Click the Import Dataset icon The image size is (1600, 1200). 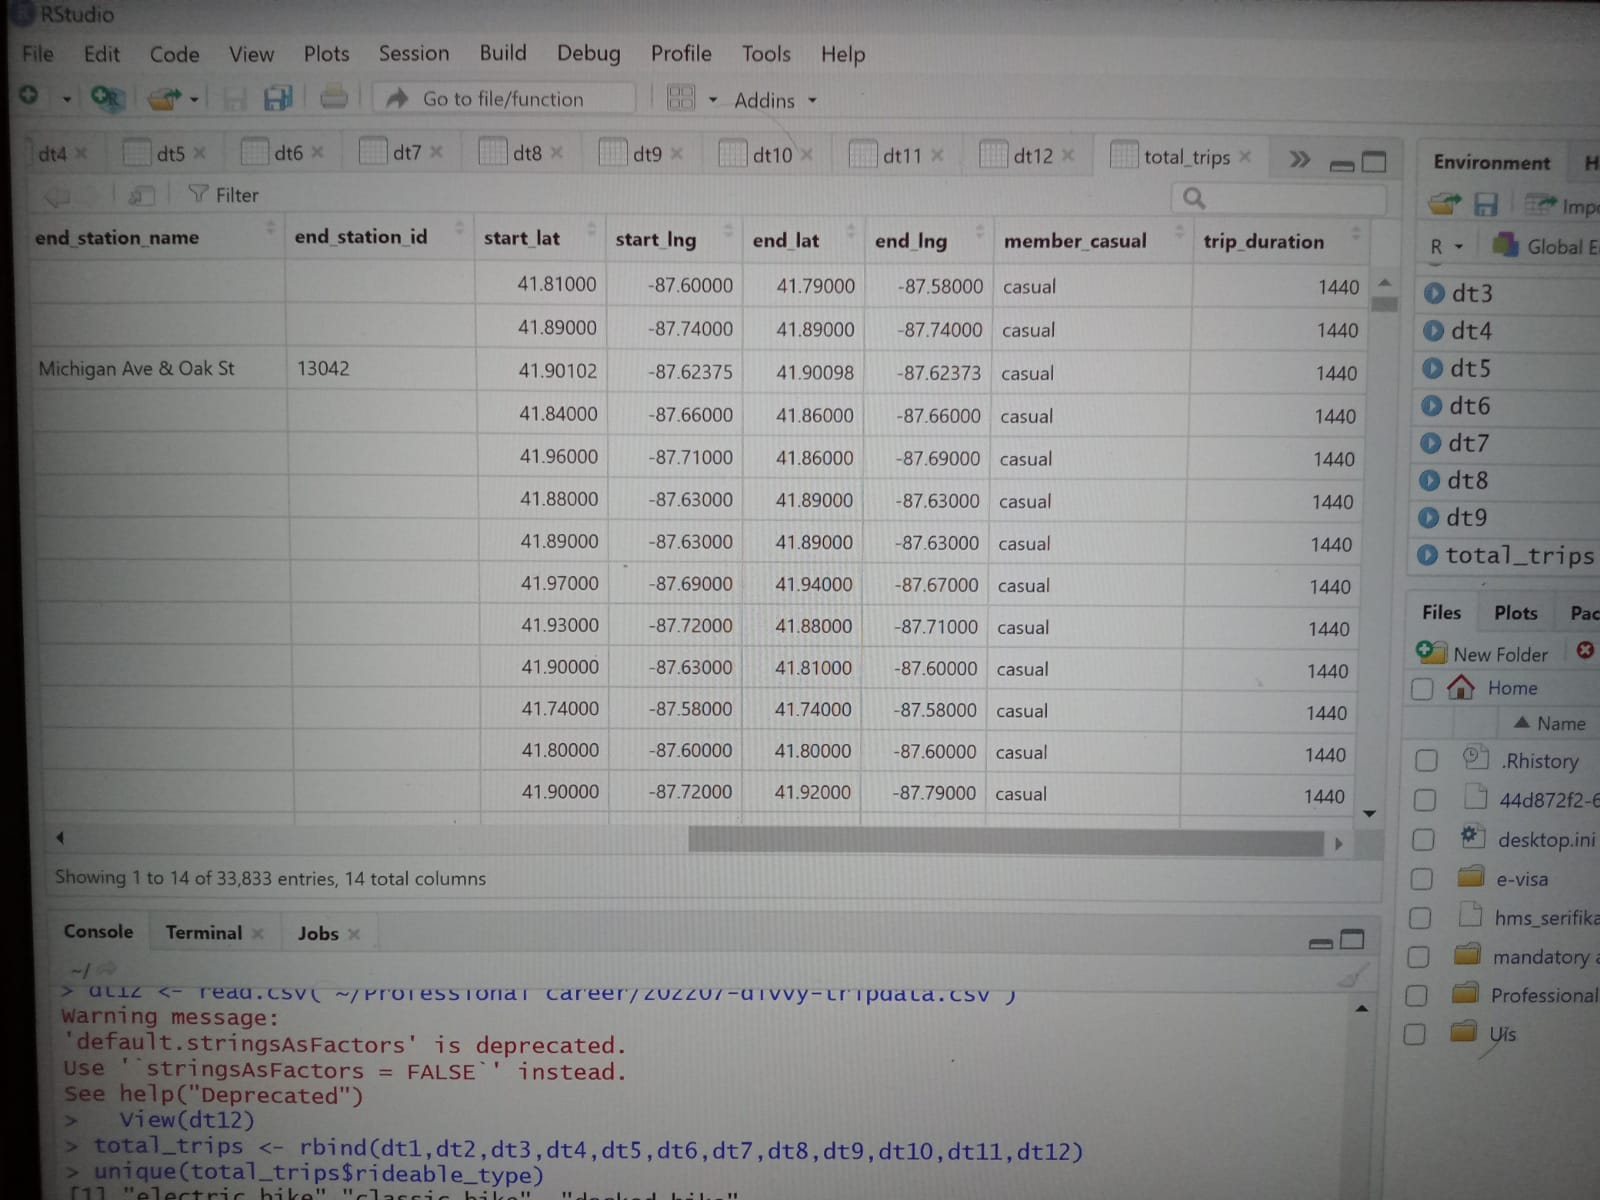tap(1540, 205)
